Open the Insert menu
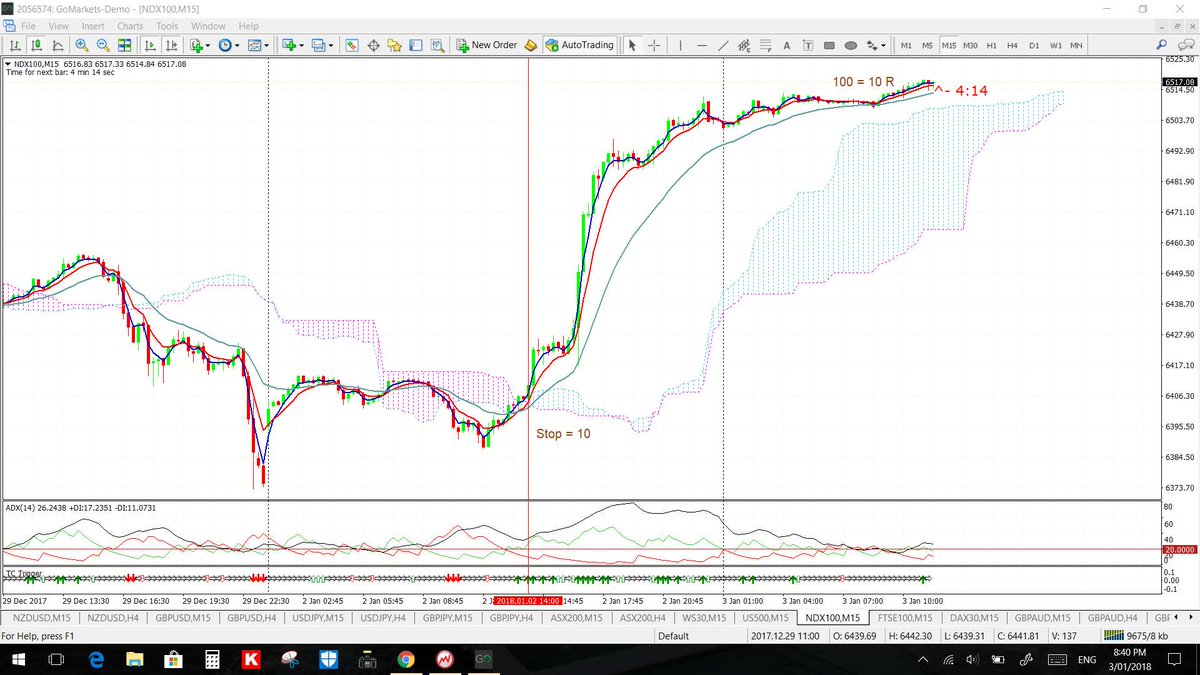 (93, 26)
